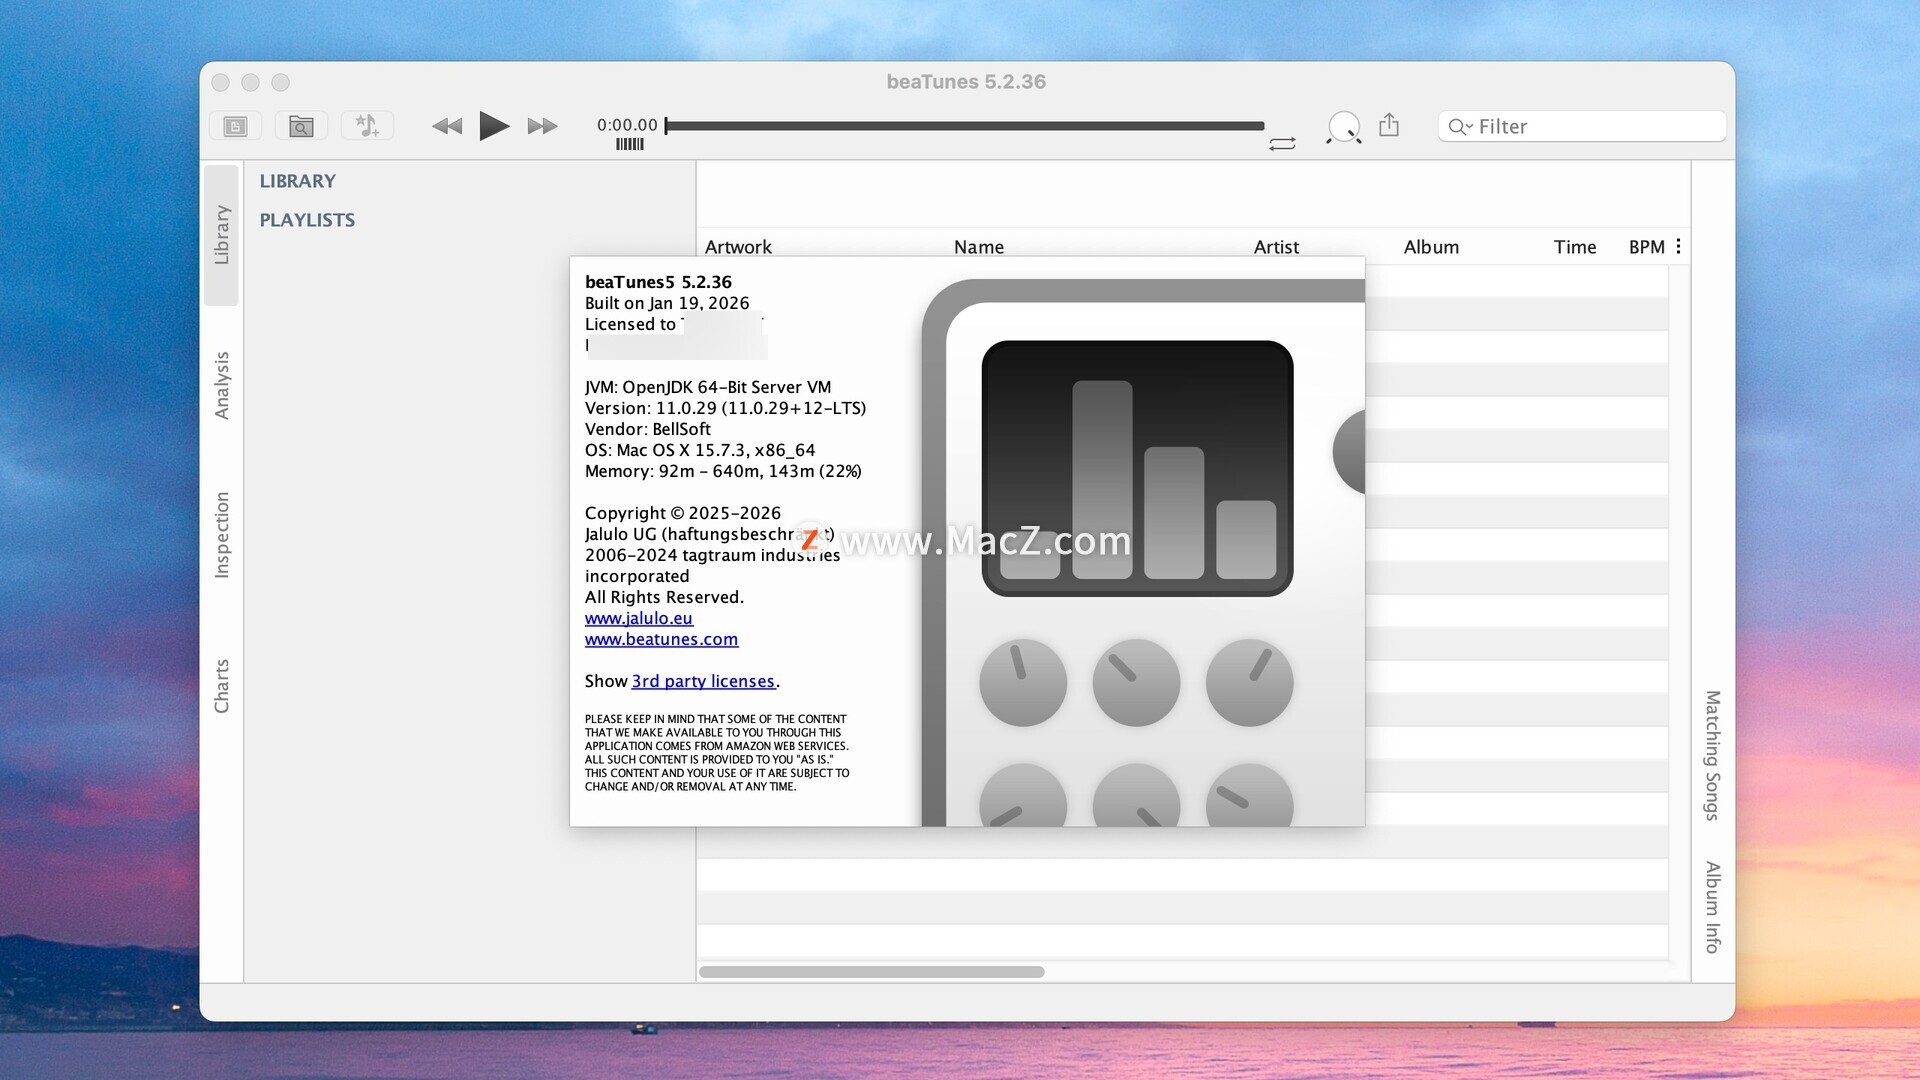This screenshot has height=1080, width=1920.
Task: Skip to next track
Action: click(542, 126)
